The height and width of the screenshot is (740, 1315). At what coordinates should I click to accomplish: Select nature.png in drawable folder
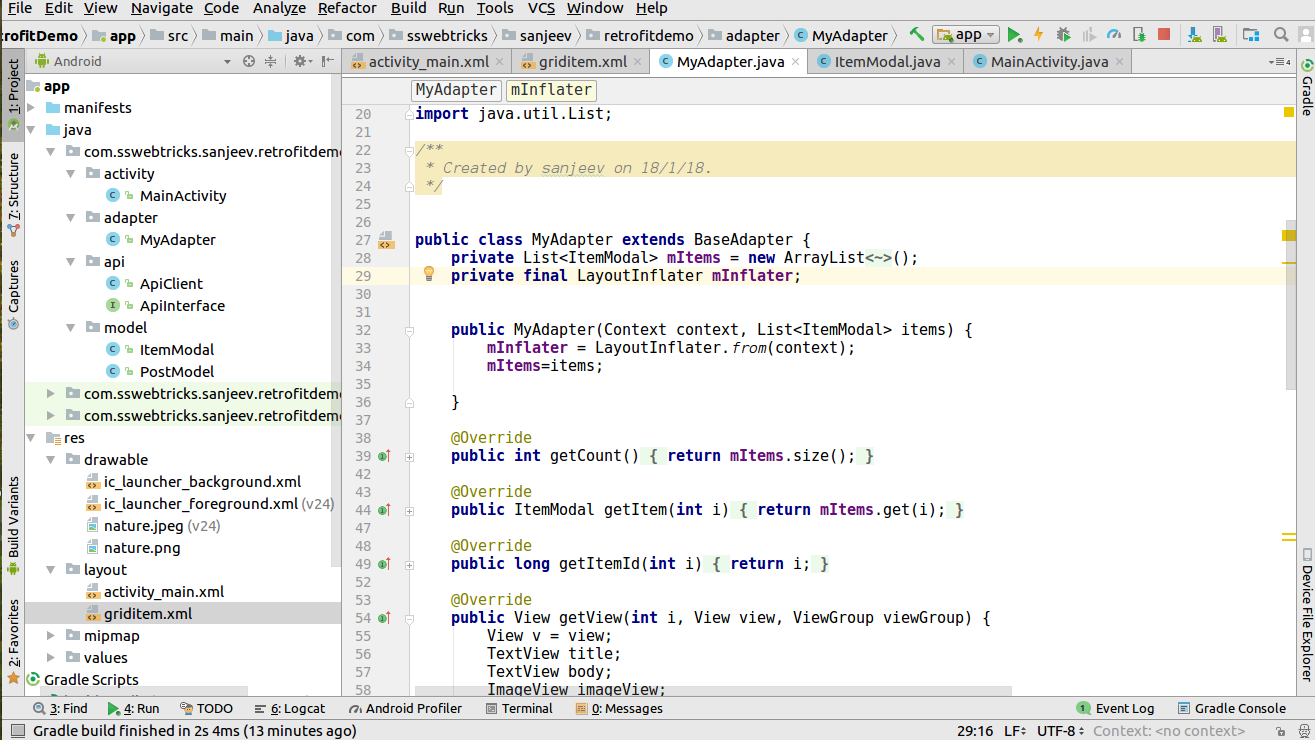(x=142, y=548)
